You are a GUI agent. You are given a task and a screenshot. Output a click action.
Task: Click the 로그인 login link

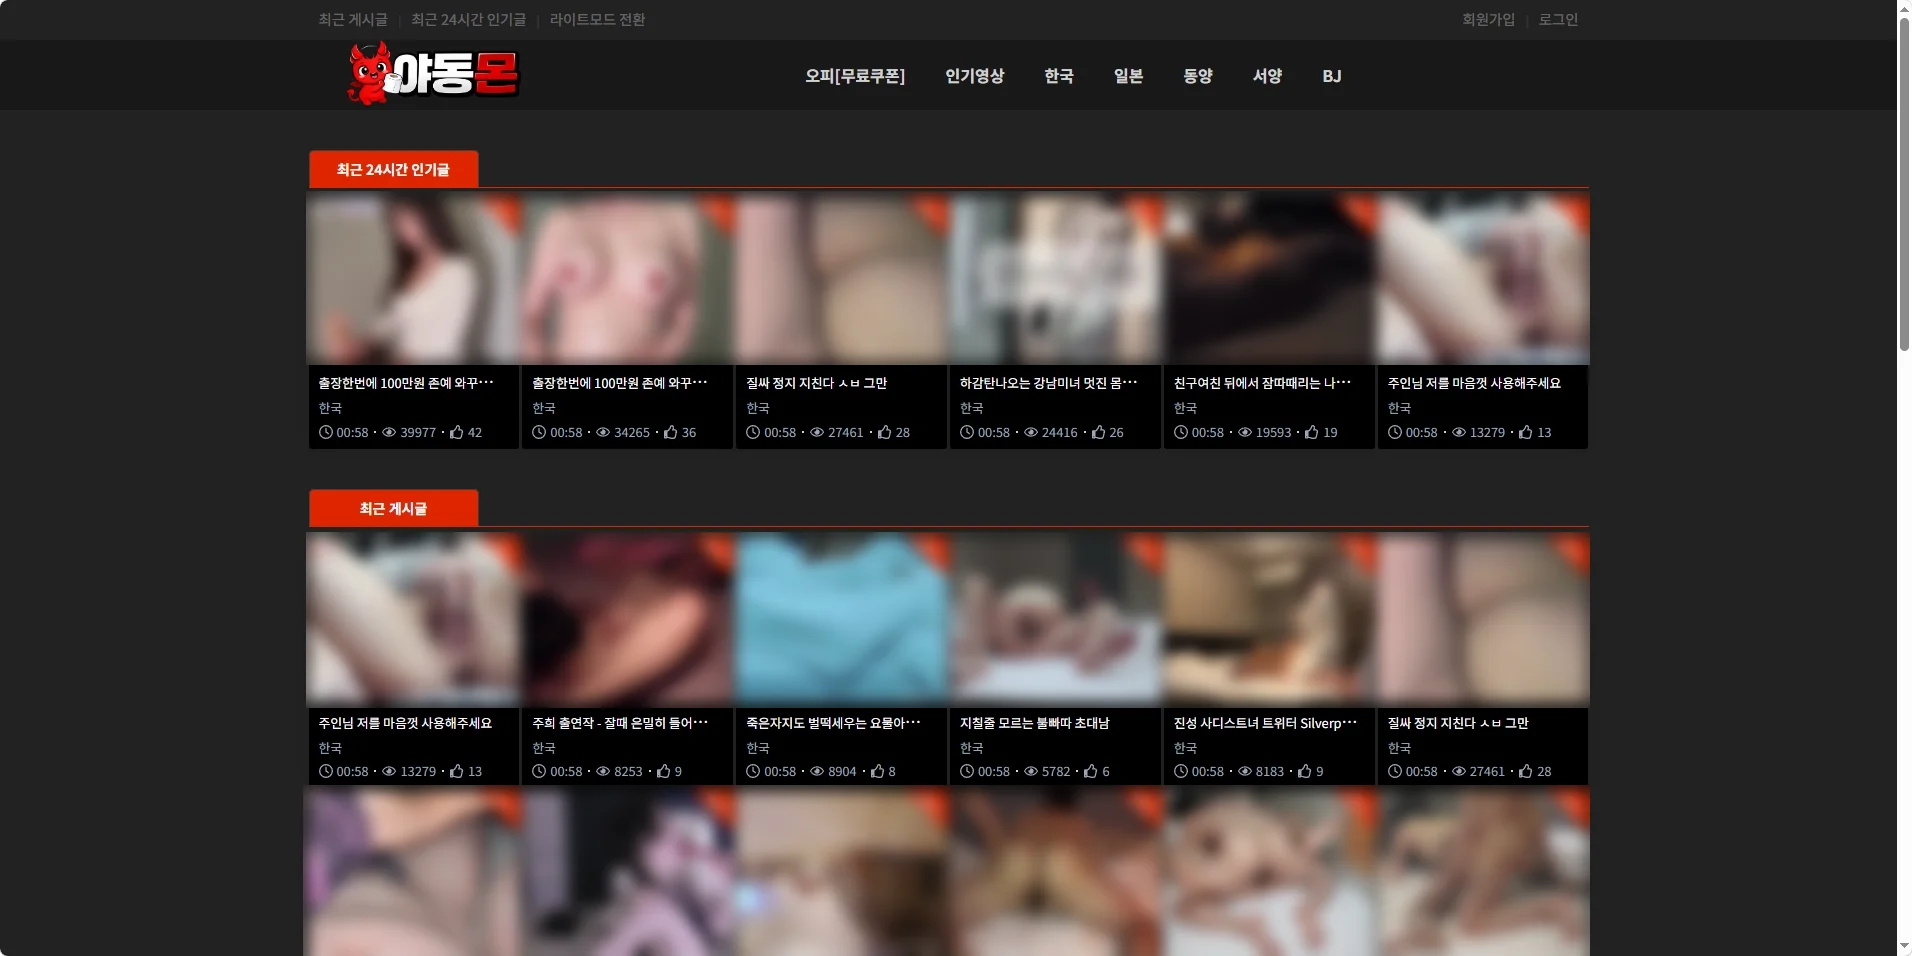(x=1558, y=20)
